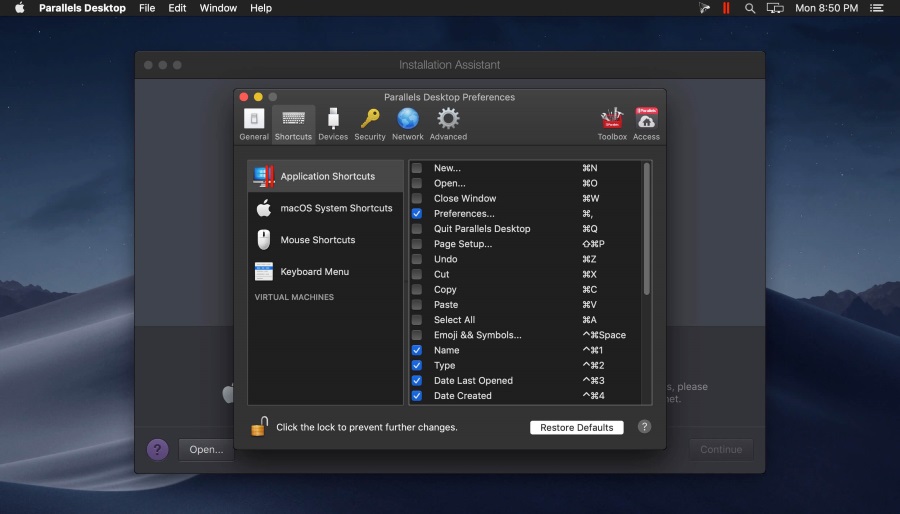Minimize the Preferences window
The height and width of the screenshot is (514, 900).
coord(258,97)
